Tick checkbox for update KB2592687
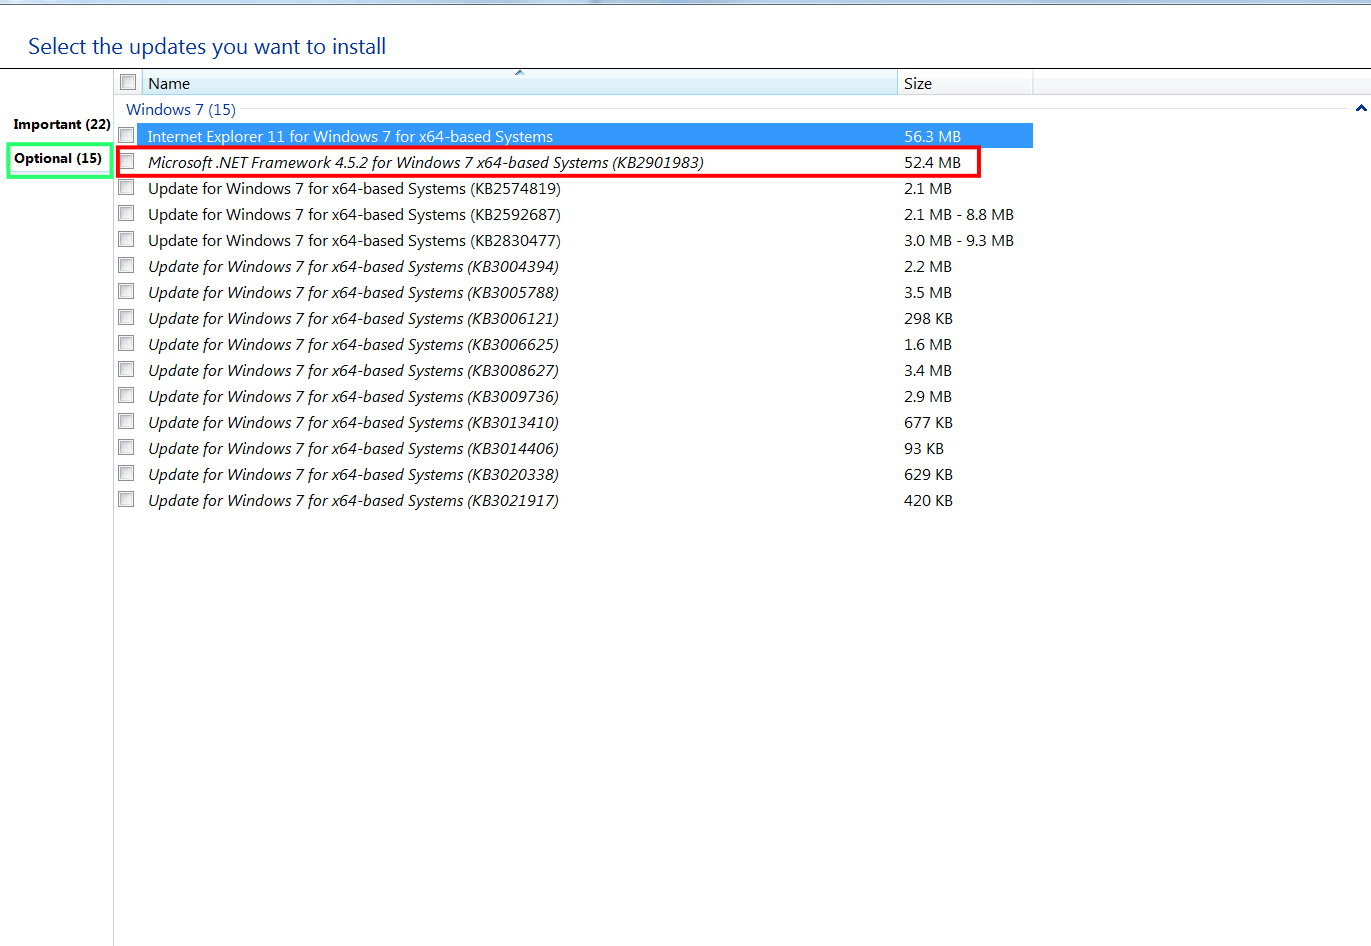 pyautogui.click(x=126, y=213)
